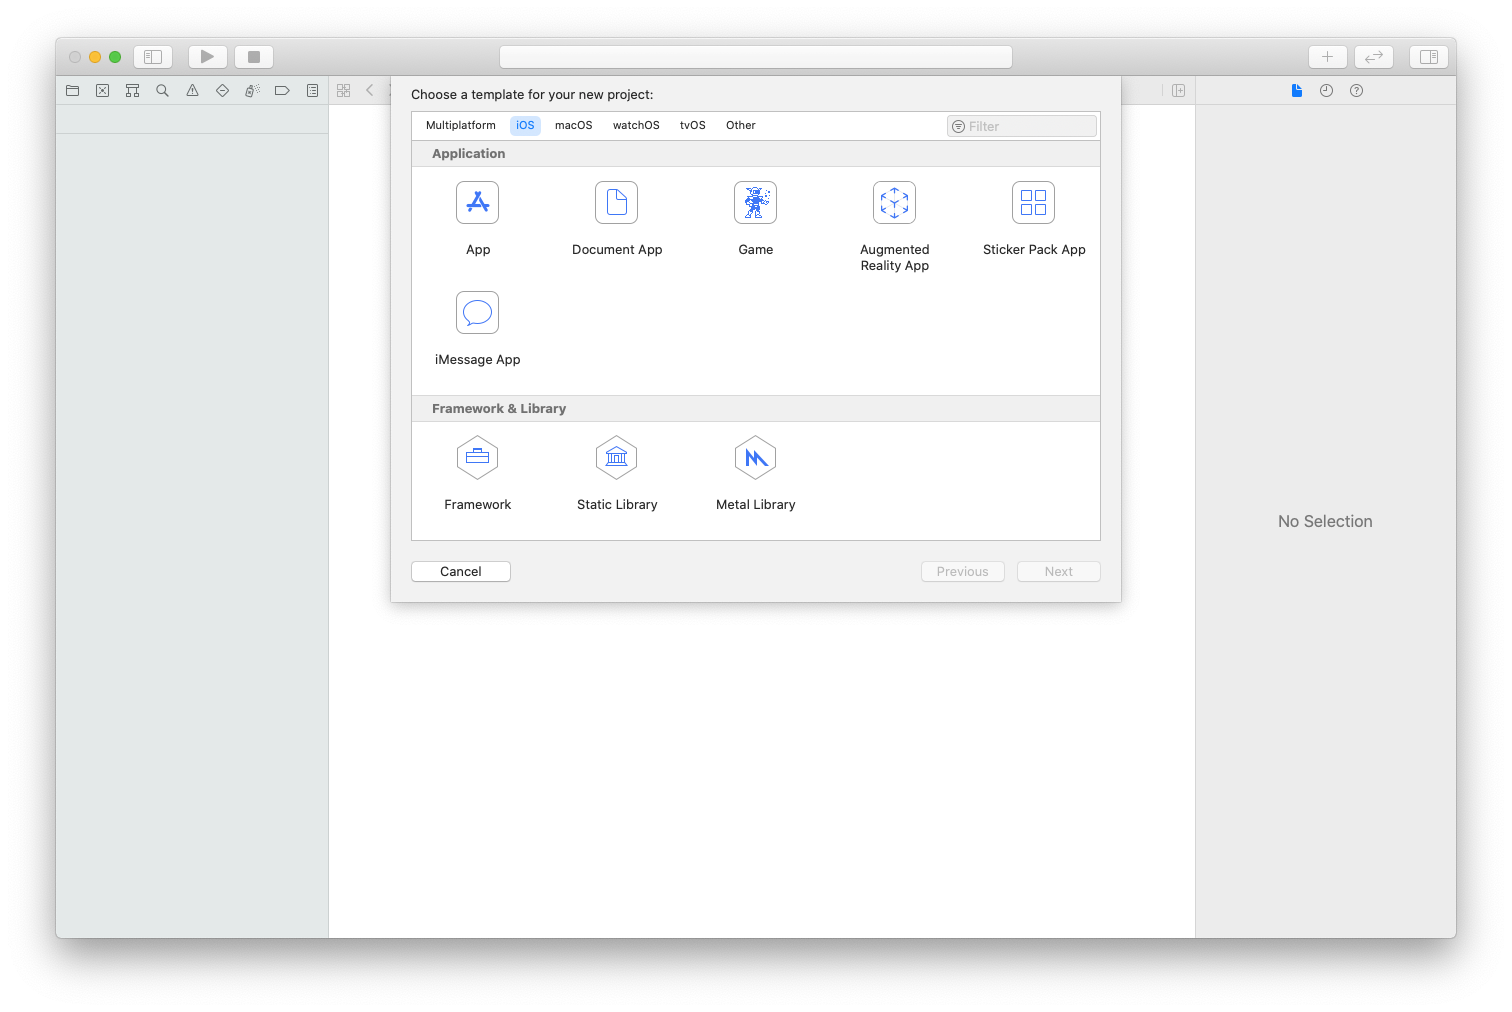
Task: Select the App template icon
Action: [x=478, y=203]
